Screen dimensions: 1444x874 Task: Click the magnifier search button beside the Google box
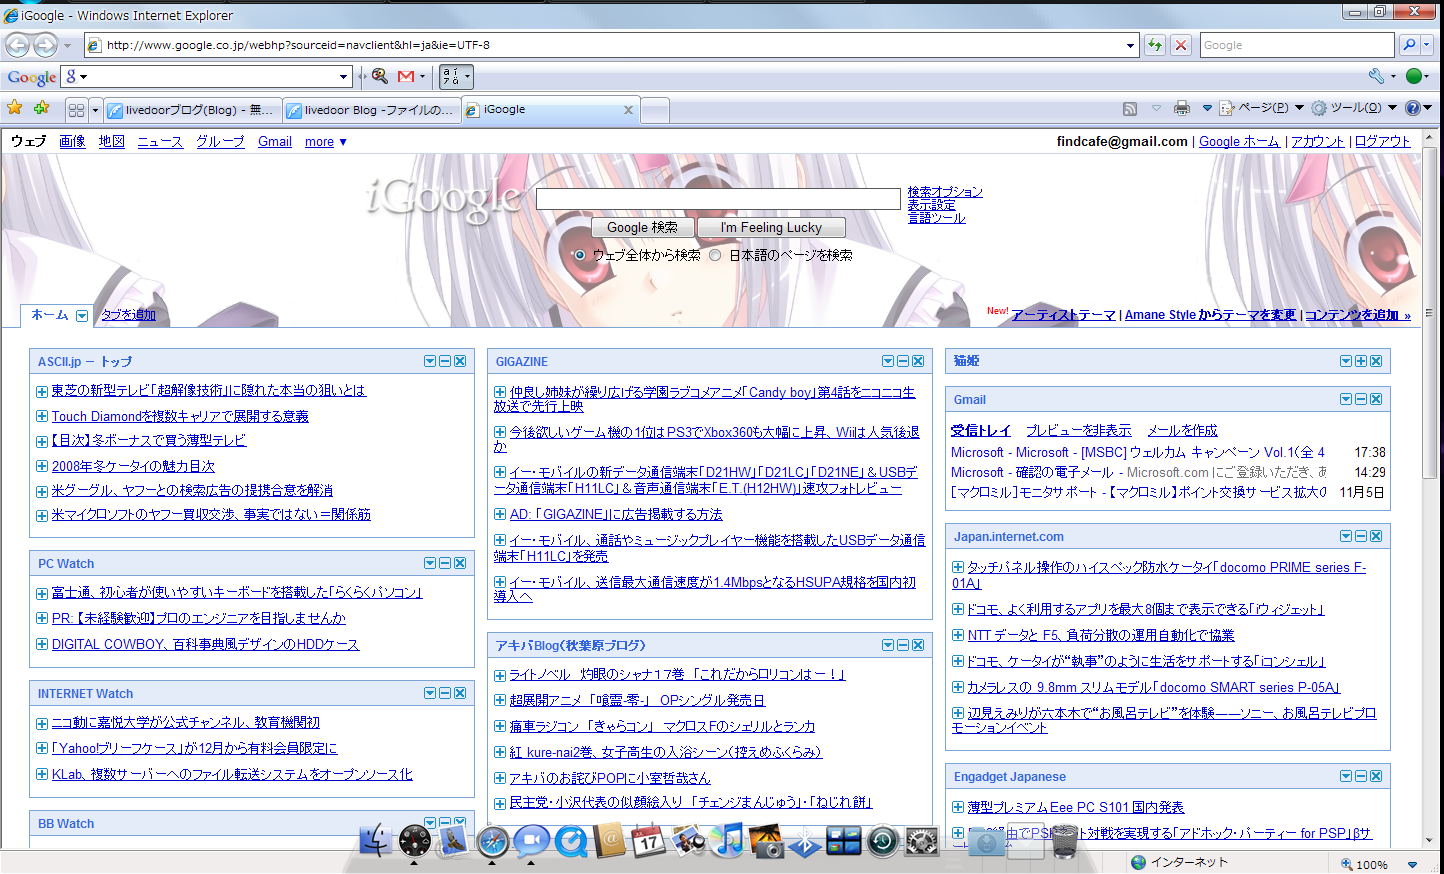tap(1408, 45)
